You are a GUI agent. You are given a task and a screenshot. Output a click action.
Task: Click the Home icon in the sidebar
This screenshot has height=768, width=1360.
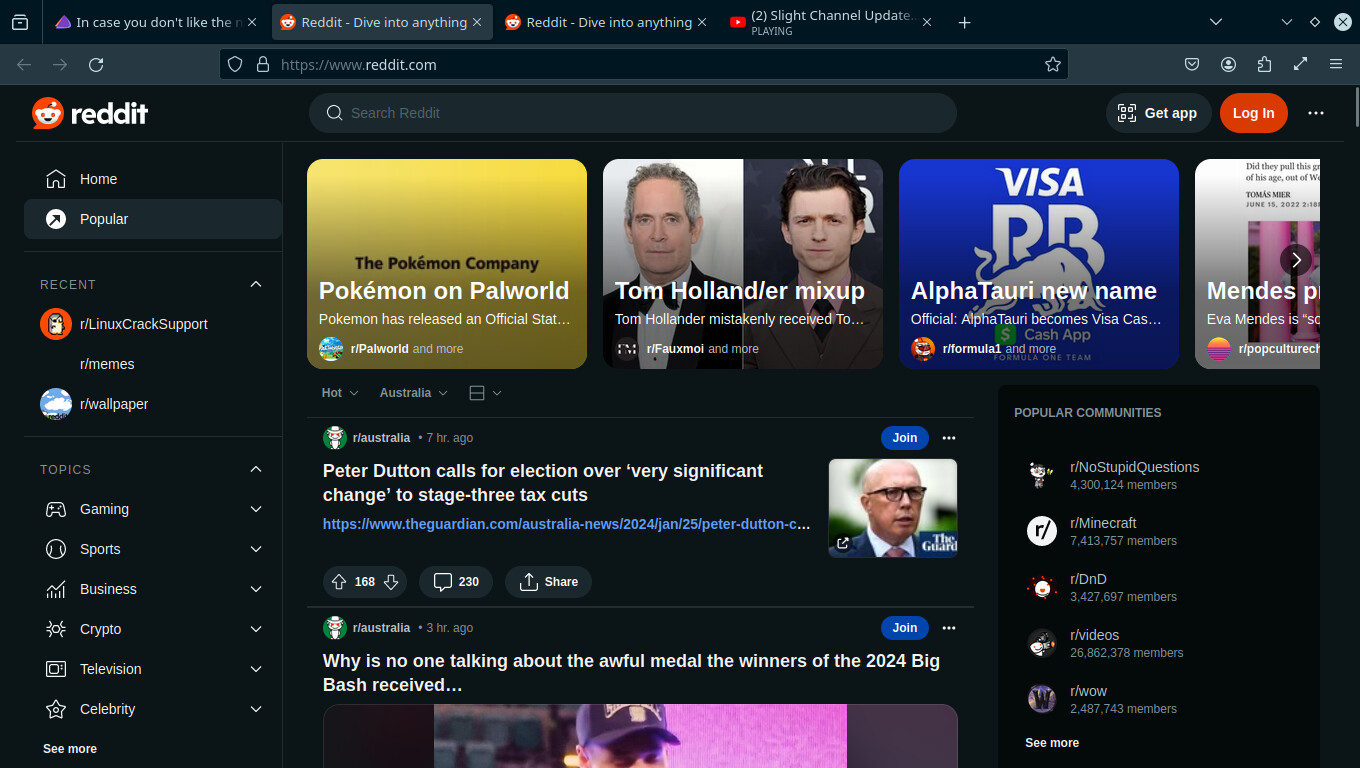click(56, 179)
